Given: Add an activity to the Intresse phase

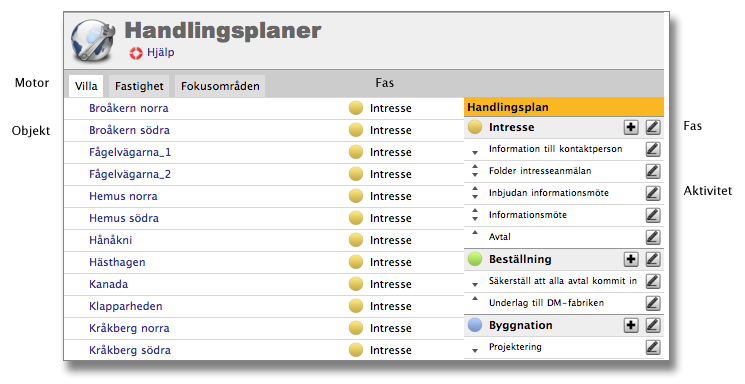Looking at the screenshot, I should click(631, 127).
